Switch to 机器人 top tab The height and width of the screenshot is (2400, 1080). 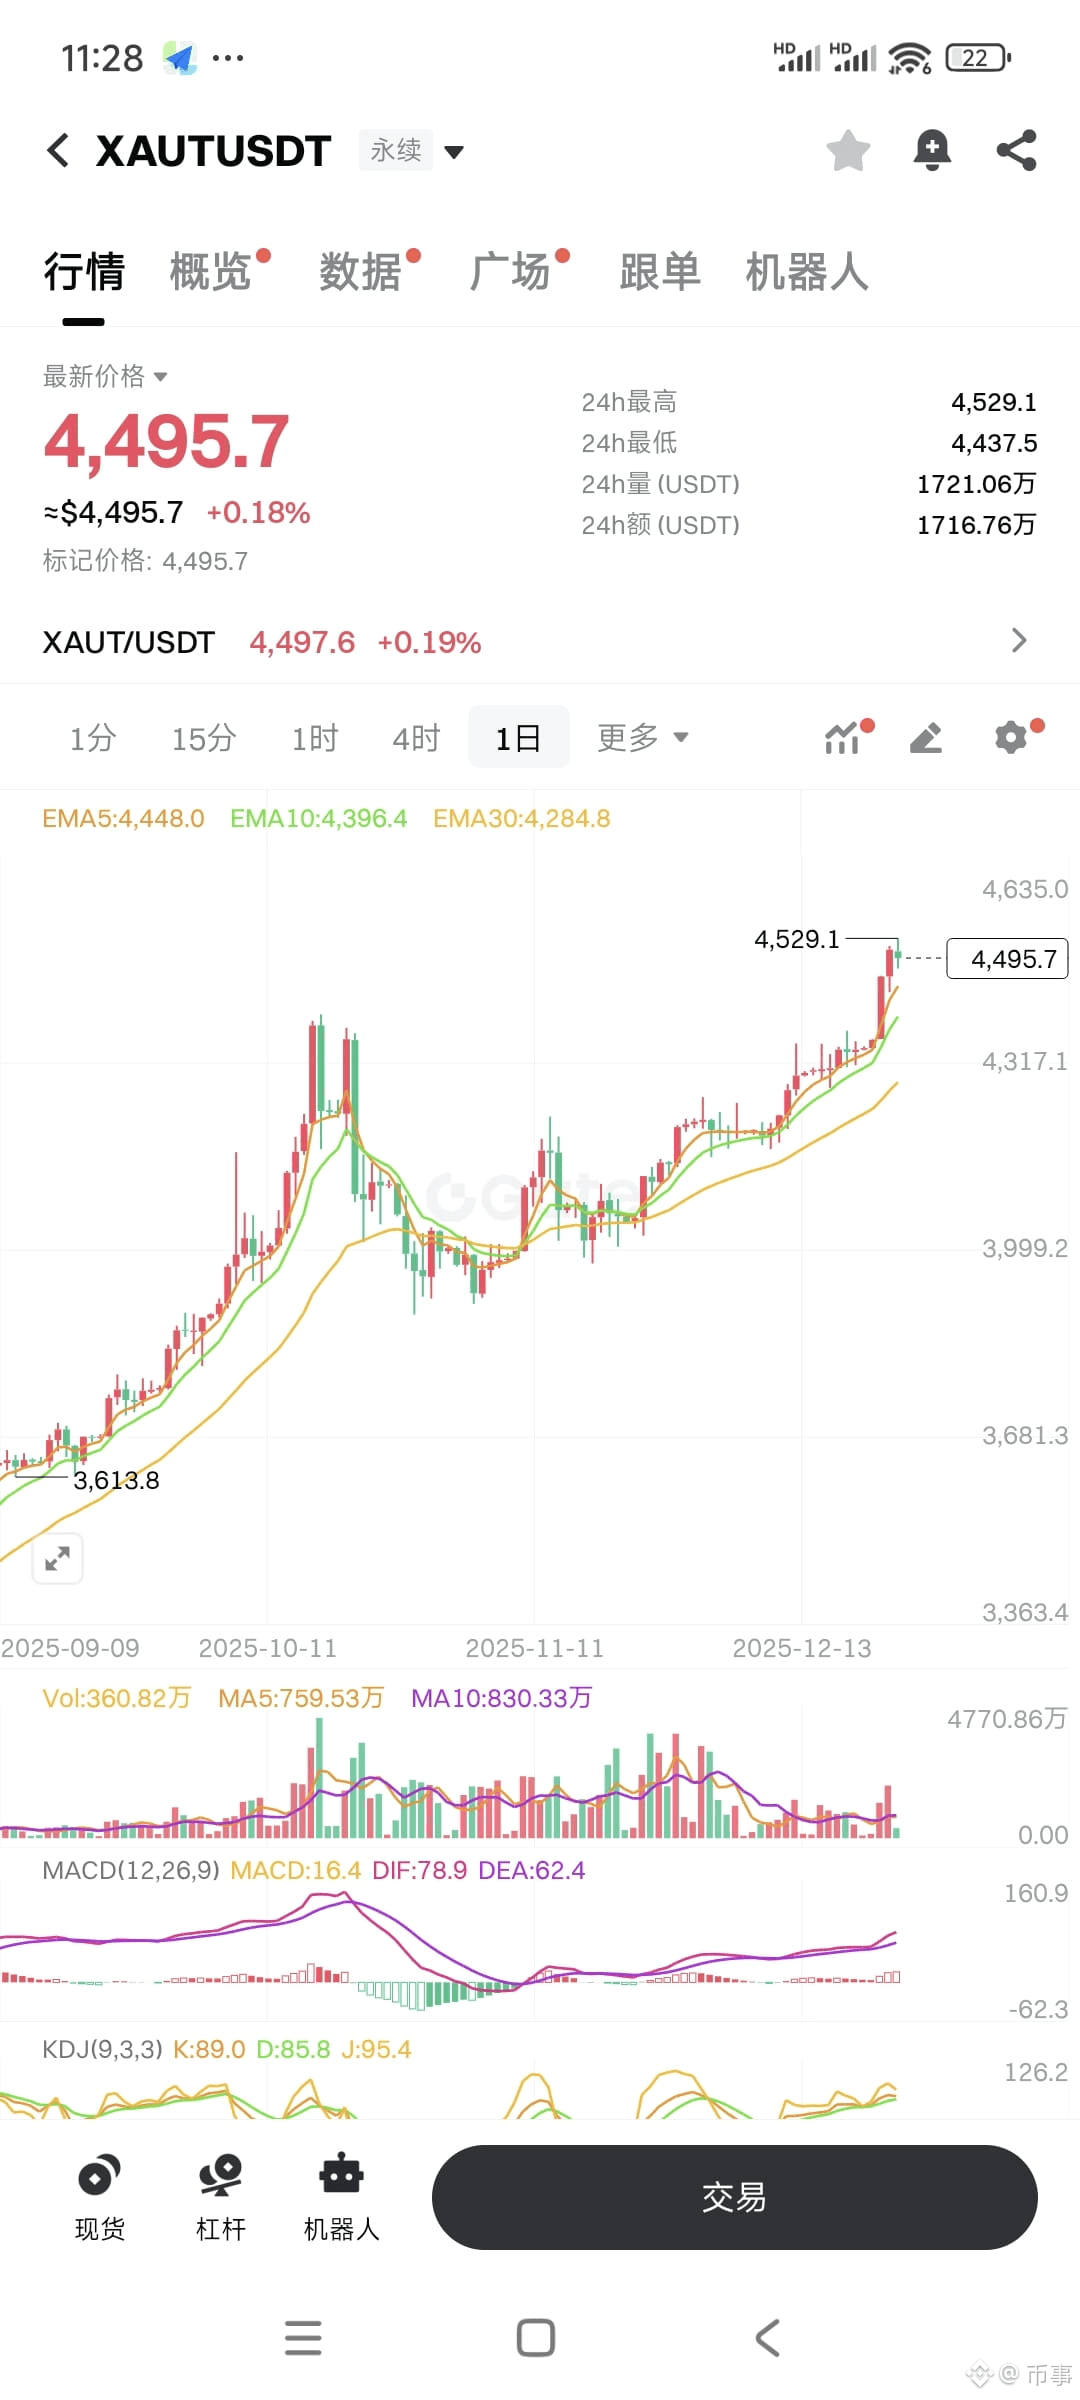click(x=807, y=271)
